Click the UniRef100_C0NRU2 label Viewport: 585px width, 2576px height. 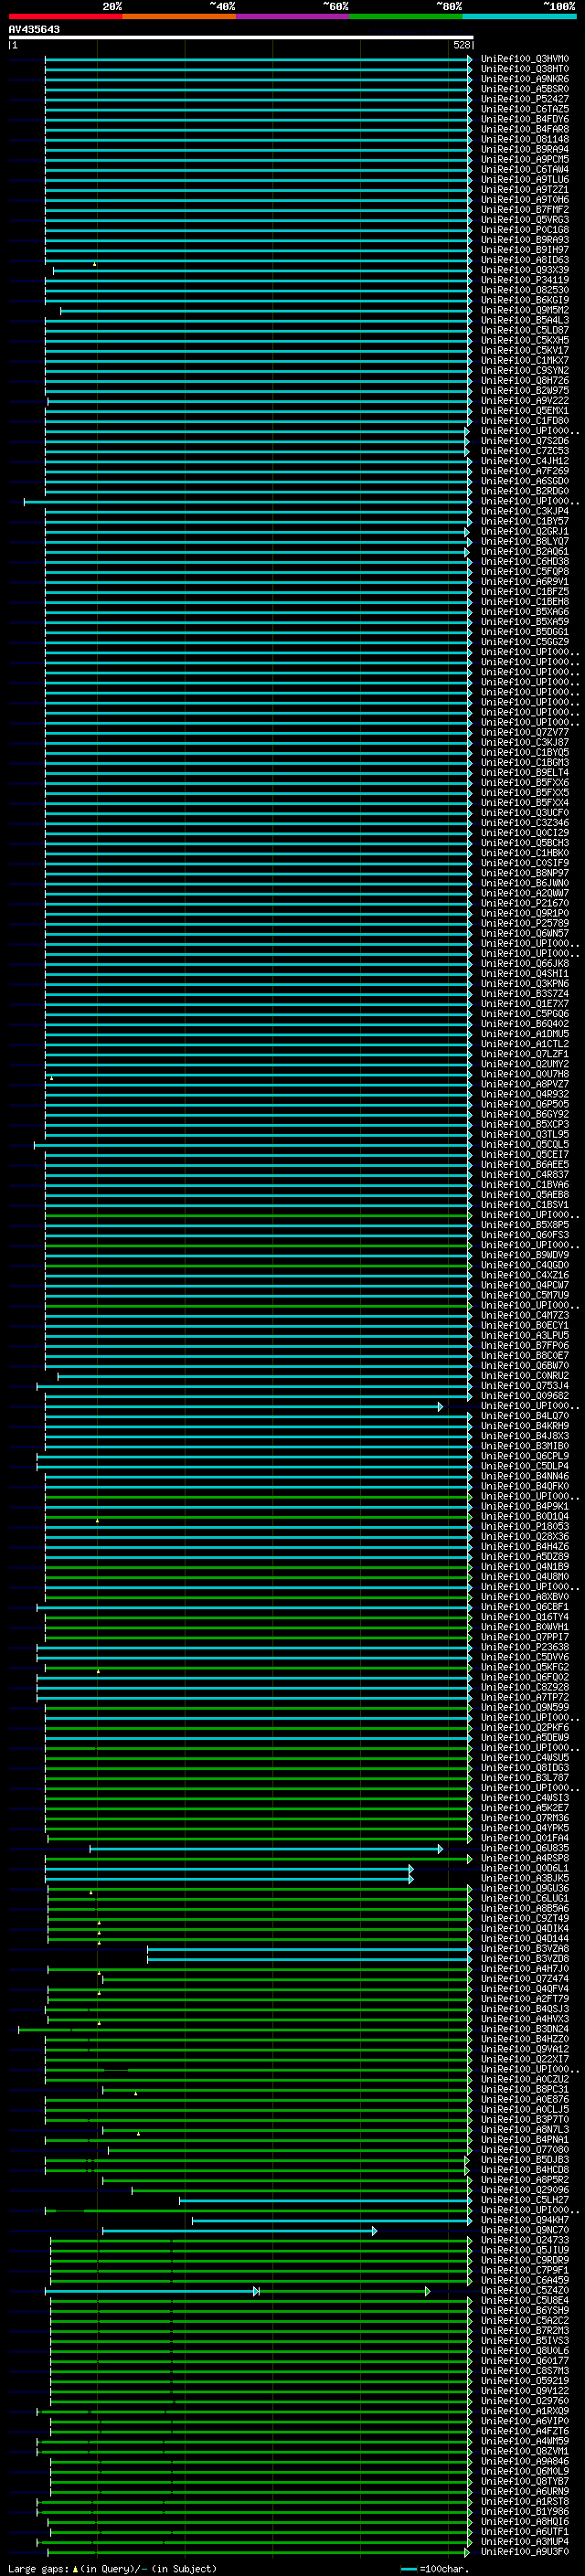click(525, 1376)
